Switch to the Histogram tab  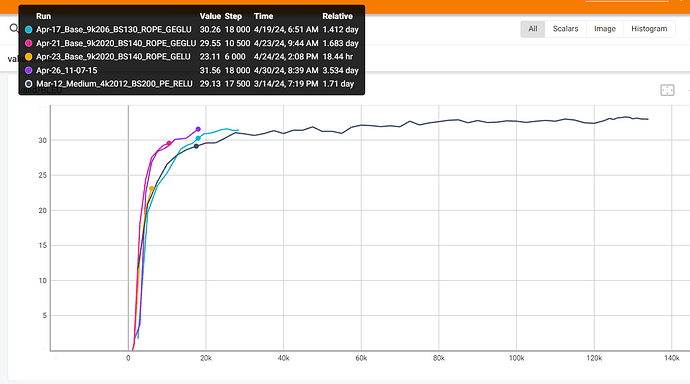click(x=649, y=29)
